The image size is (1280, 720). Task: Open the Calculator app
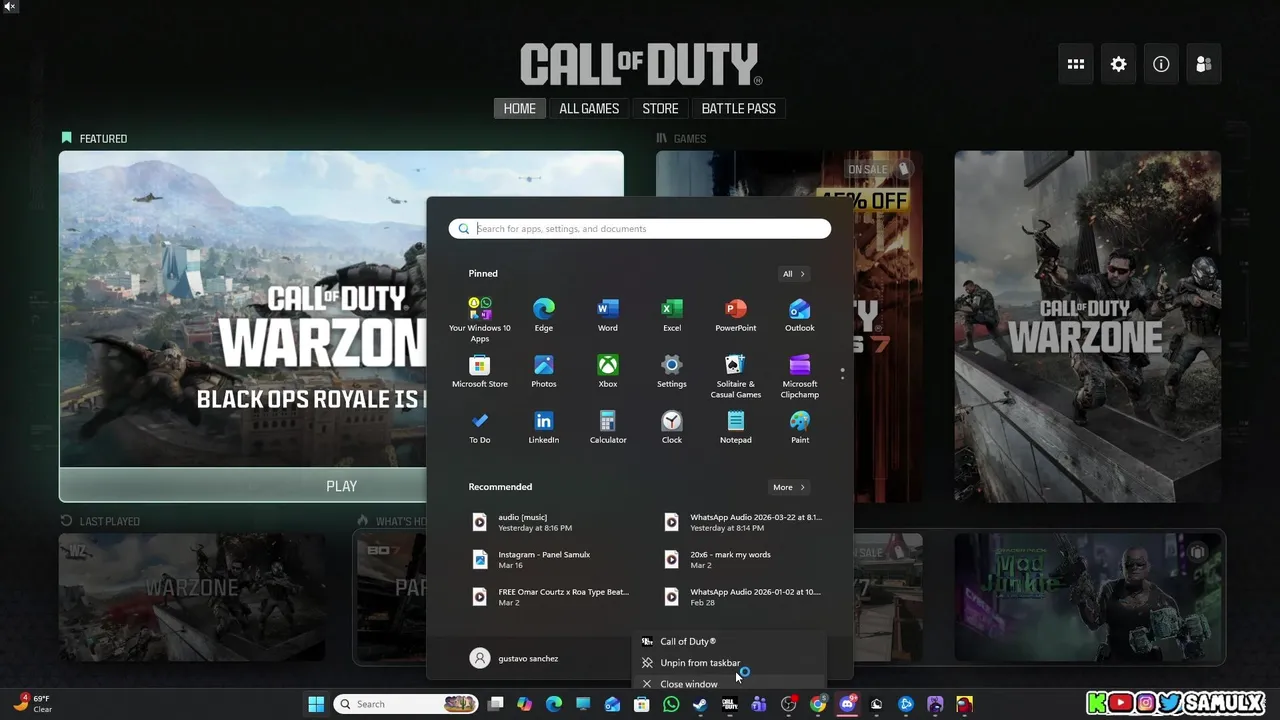[607, 426]
